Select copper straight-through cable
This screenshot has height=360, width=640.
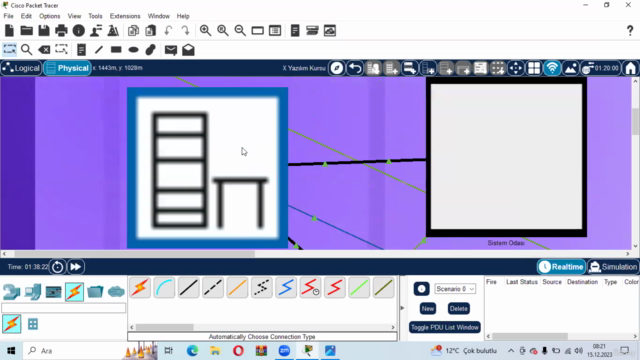click(189, 288)
